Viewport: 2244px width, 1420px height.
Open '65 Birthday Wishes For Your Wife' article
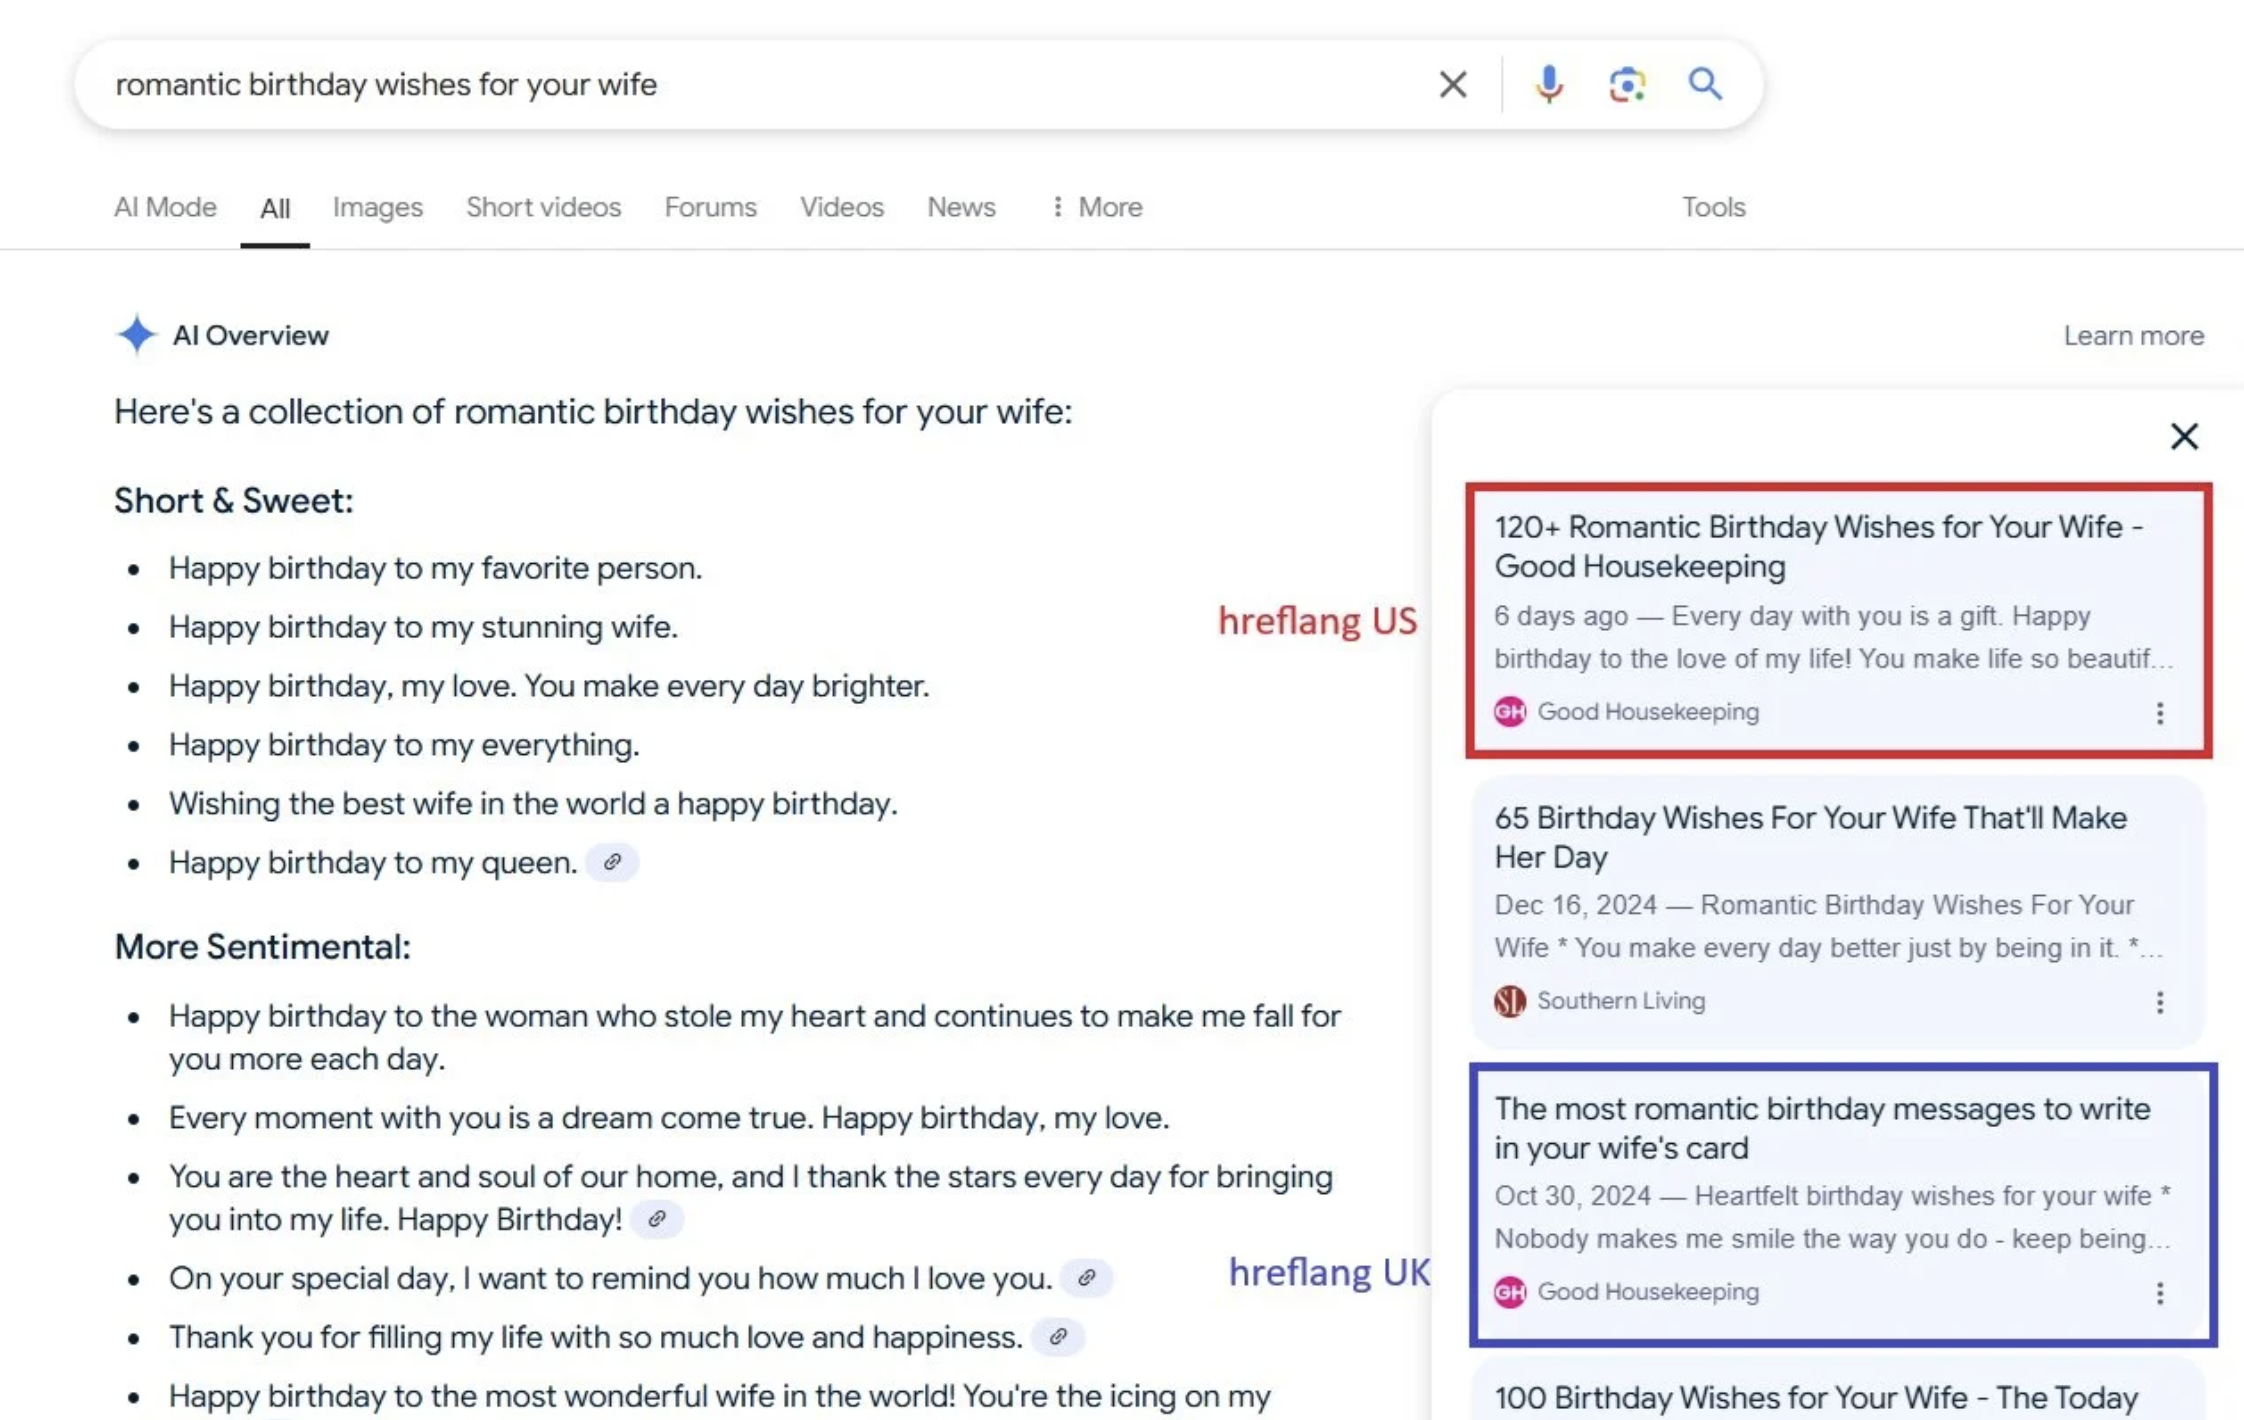click(x=1809, y=837)
